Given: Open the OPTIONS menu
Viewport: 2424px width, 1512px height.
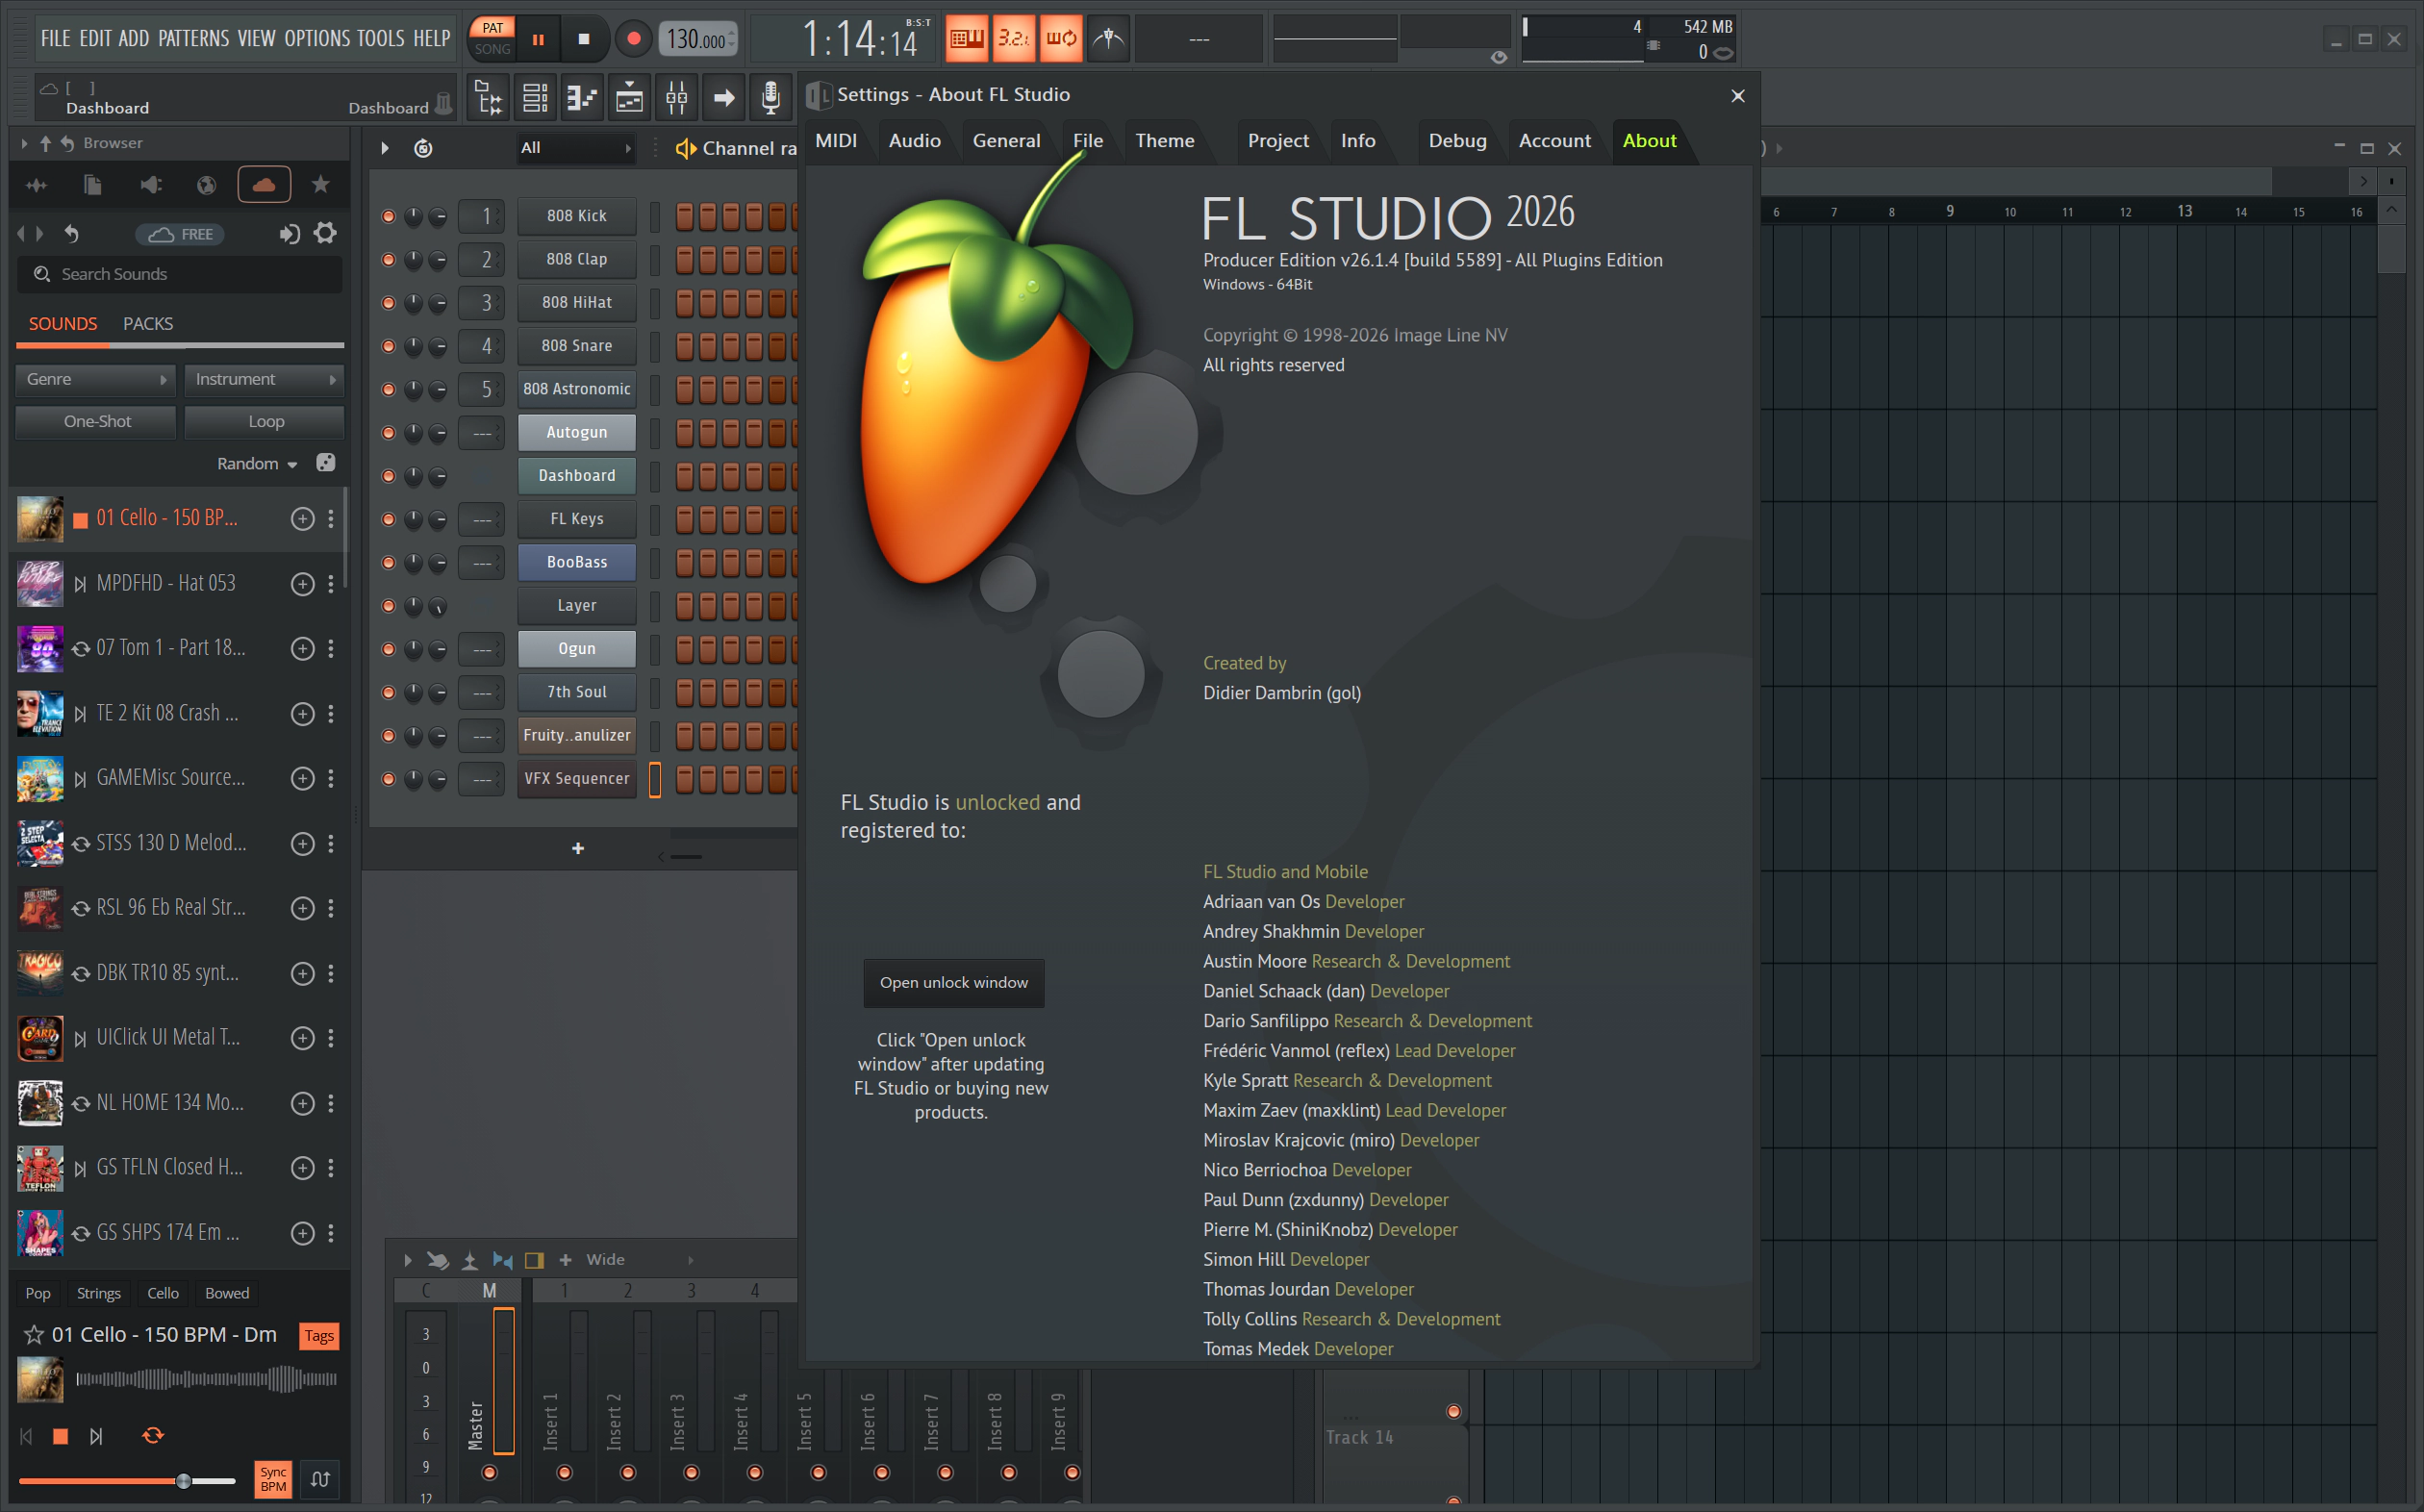Looking at the screenshot, I should point(317,39).
